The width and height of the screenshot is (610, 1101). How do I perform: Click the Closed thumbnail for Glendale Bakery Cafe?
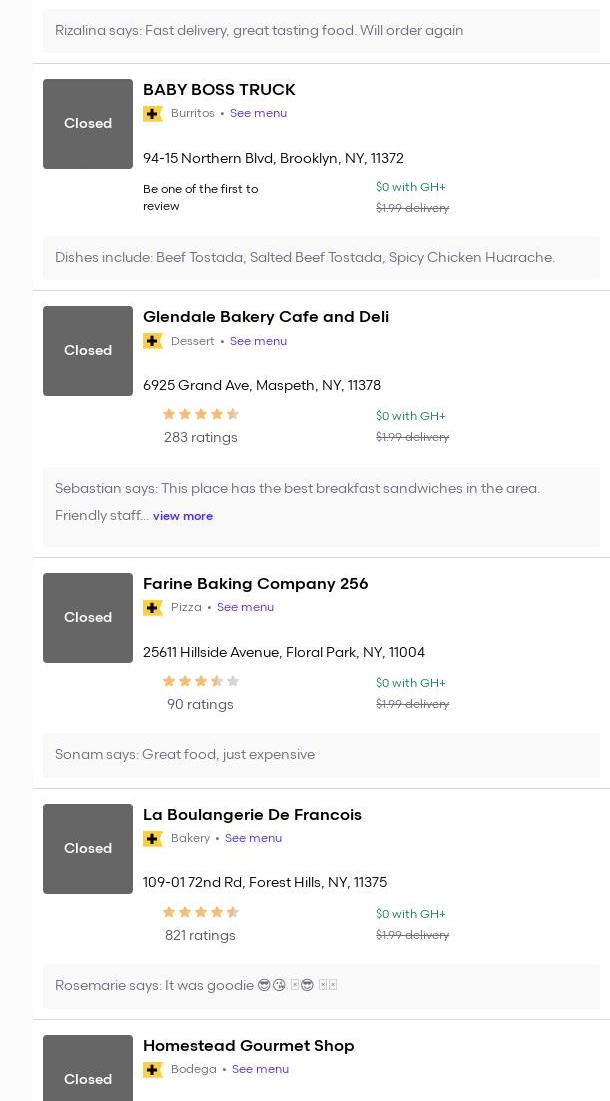click(x=88, y=351)
